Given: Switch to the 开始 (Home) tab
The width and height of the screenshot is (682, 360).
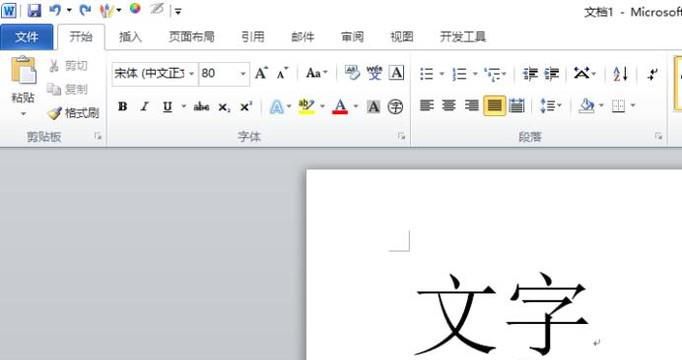Looking at the screenshot, I should click(81, 37).
